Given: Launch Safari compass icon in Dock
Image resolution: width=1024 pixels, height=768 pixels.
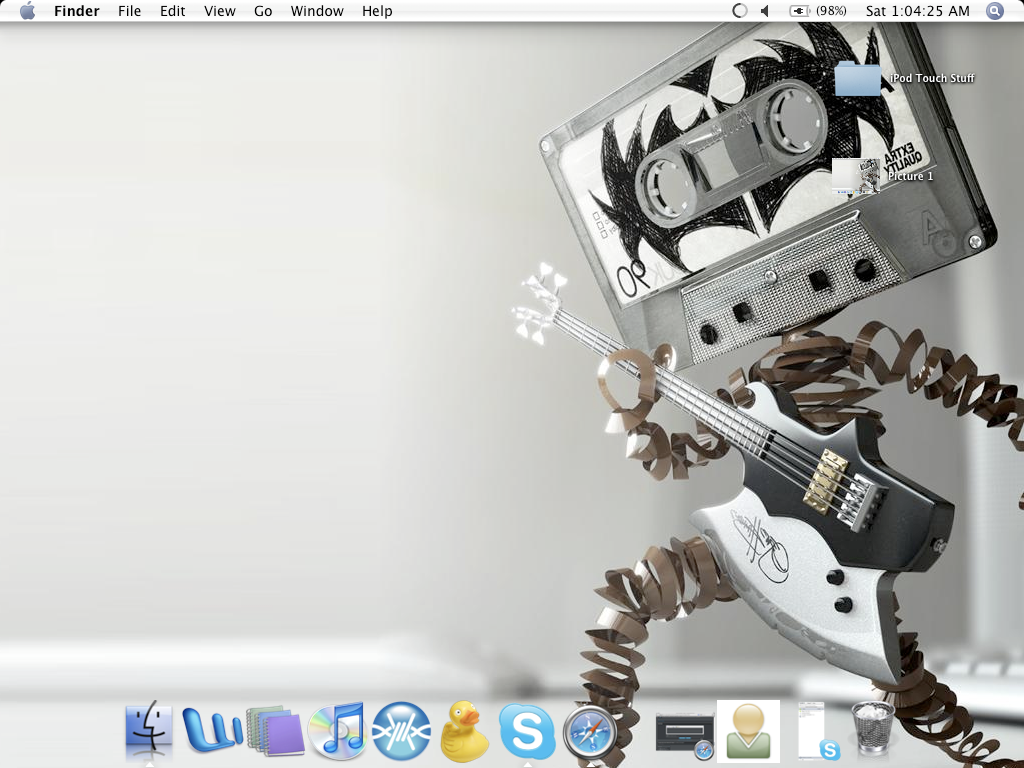Looking at the screenshot, I should click(x=590, y=733).
